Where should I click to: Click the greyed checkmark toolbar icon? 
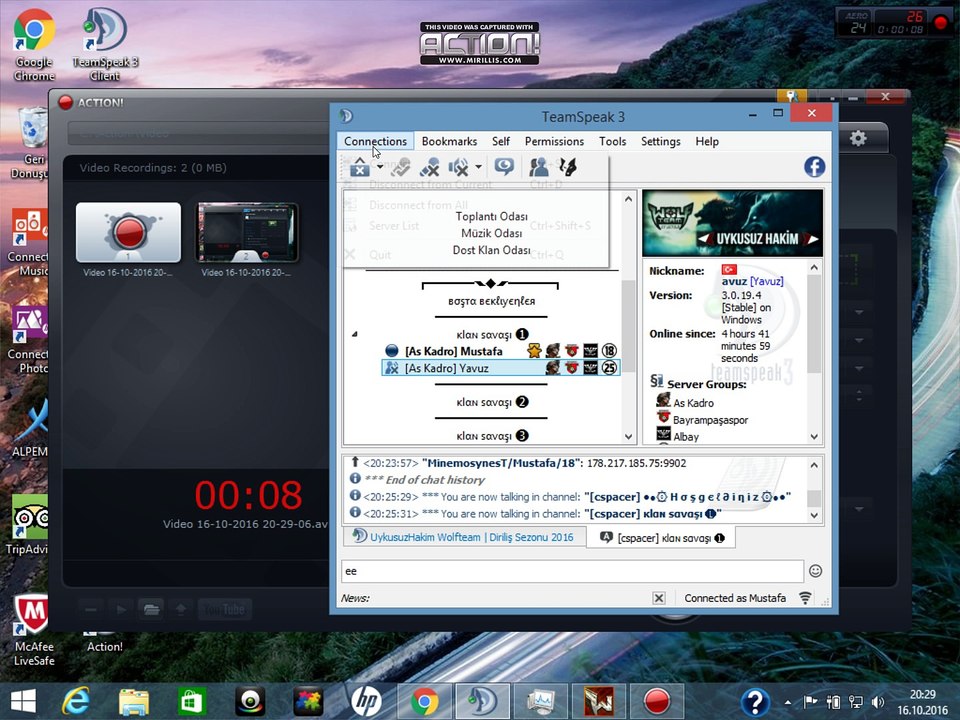[x=401, y=167]
